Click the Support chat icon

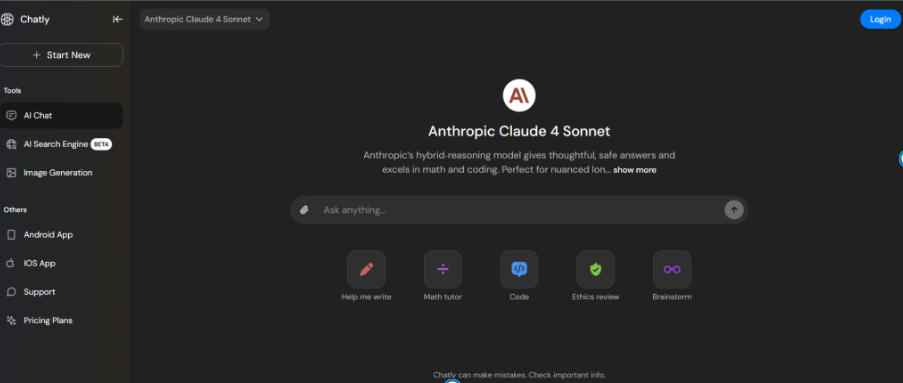pos(11,292)
